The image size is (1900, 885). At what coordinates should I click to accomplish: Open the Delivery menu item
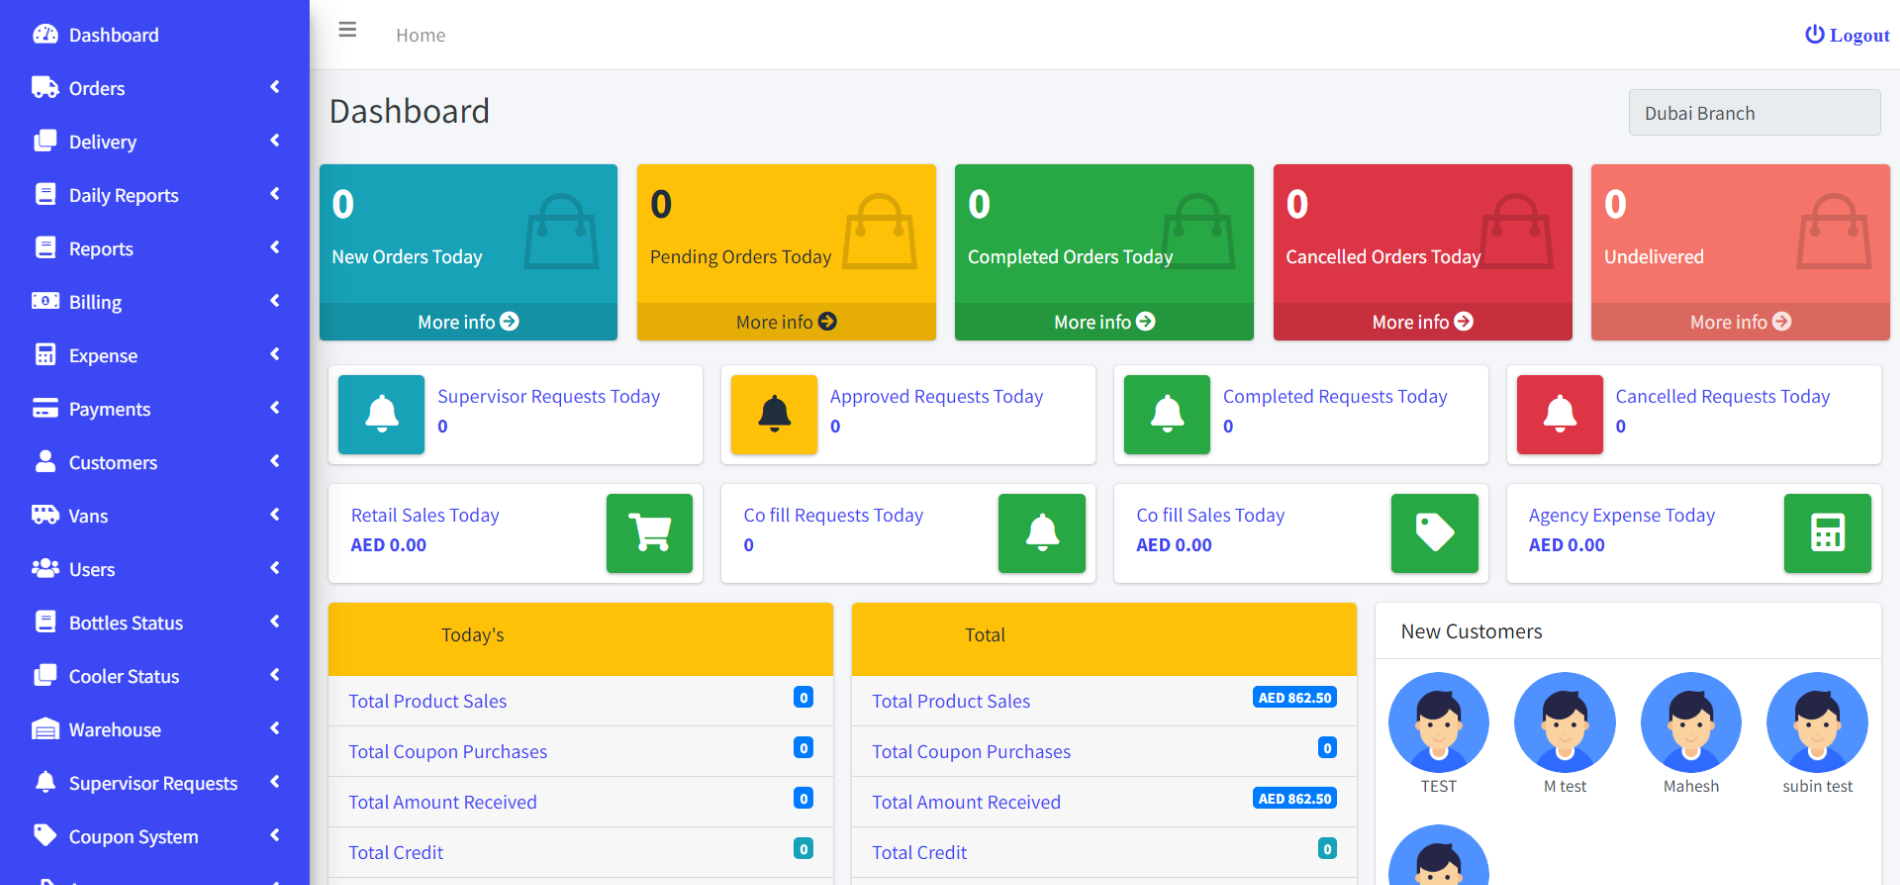(155, 142)
